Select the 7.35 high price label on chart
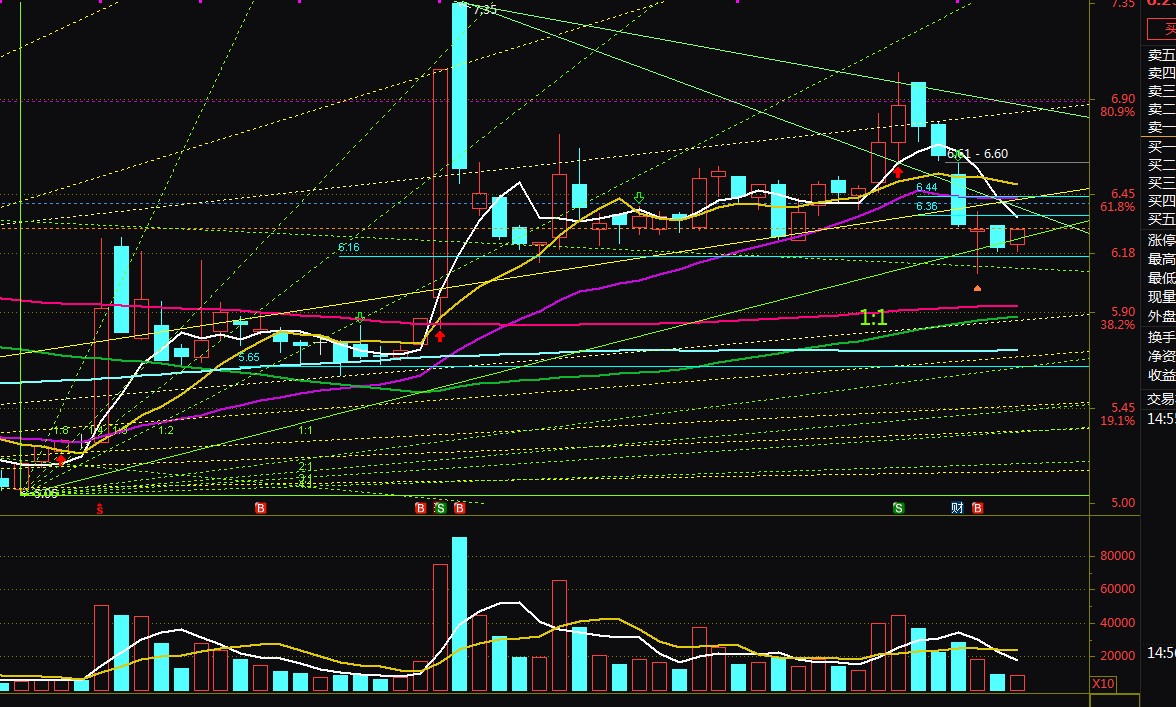 [485, 10]
